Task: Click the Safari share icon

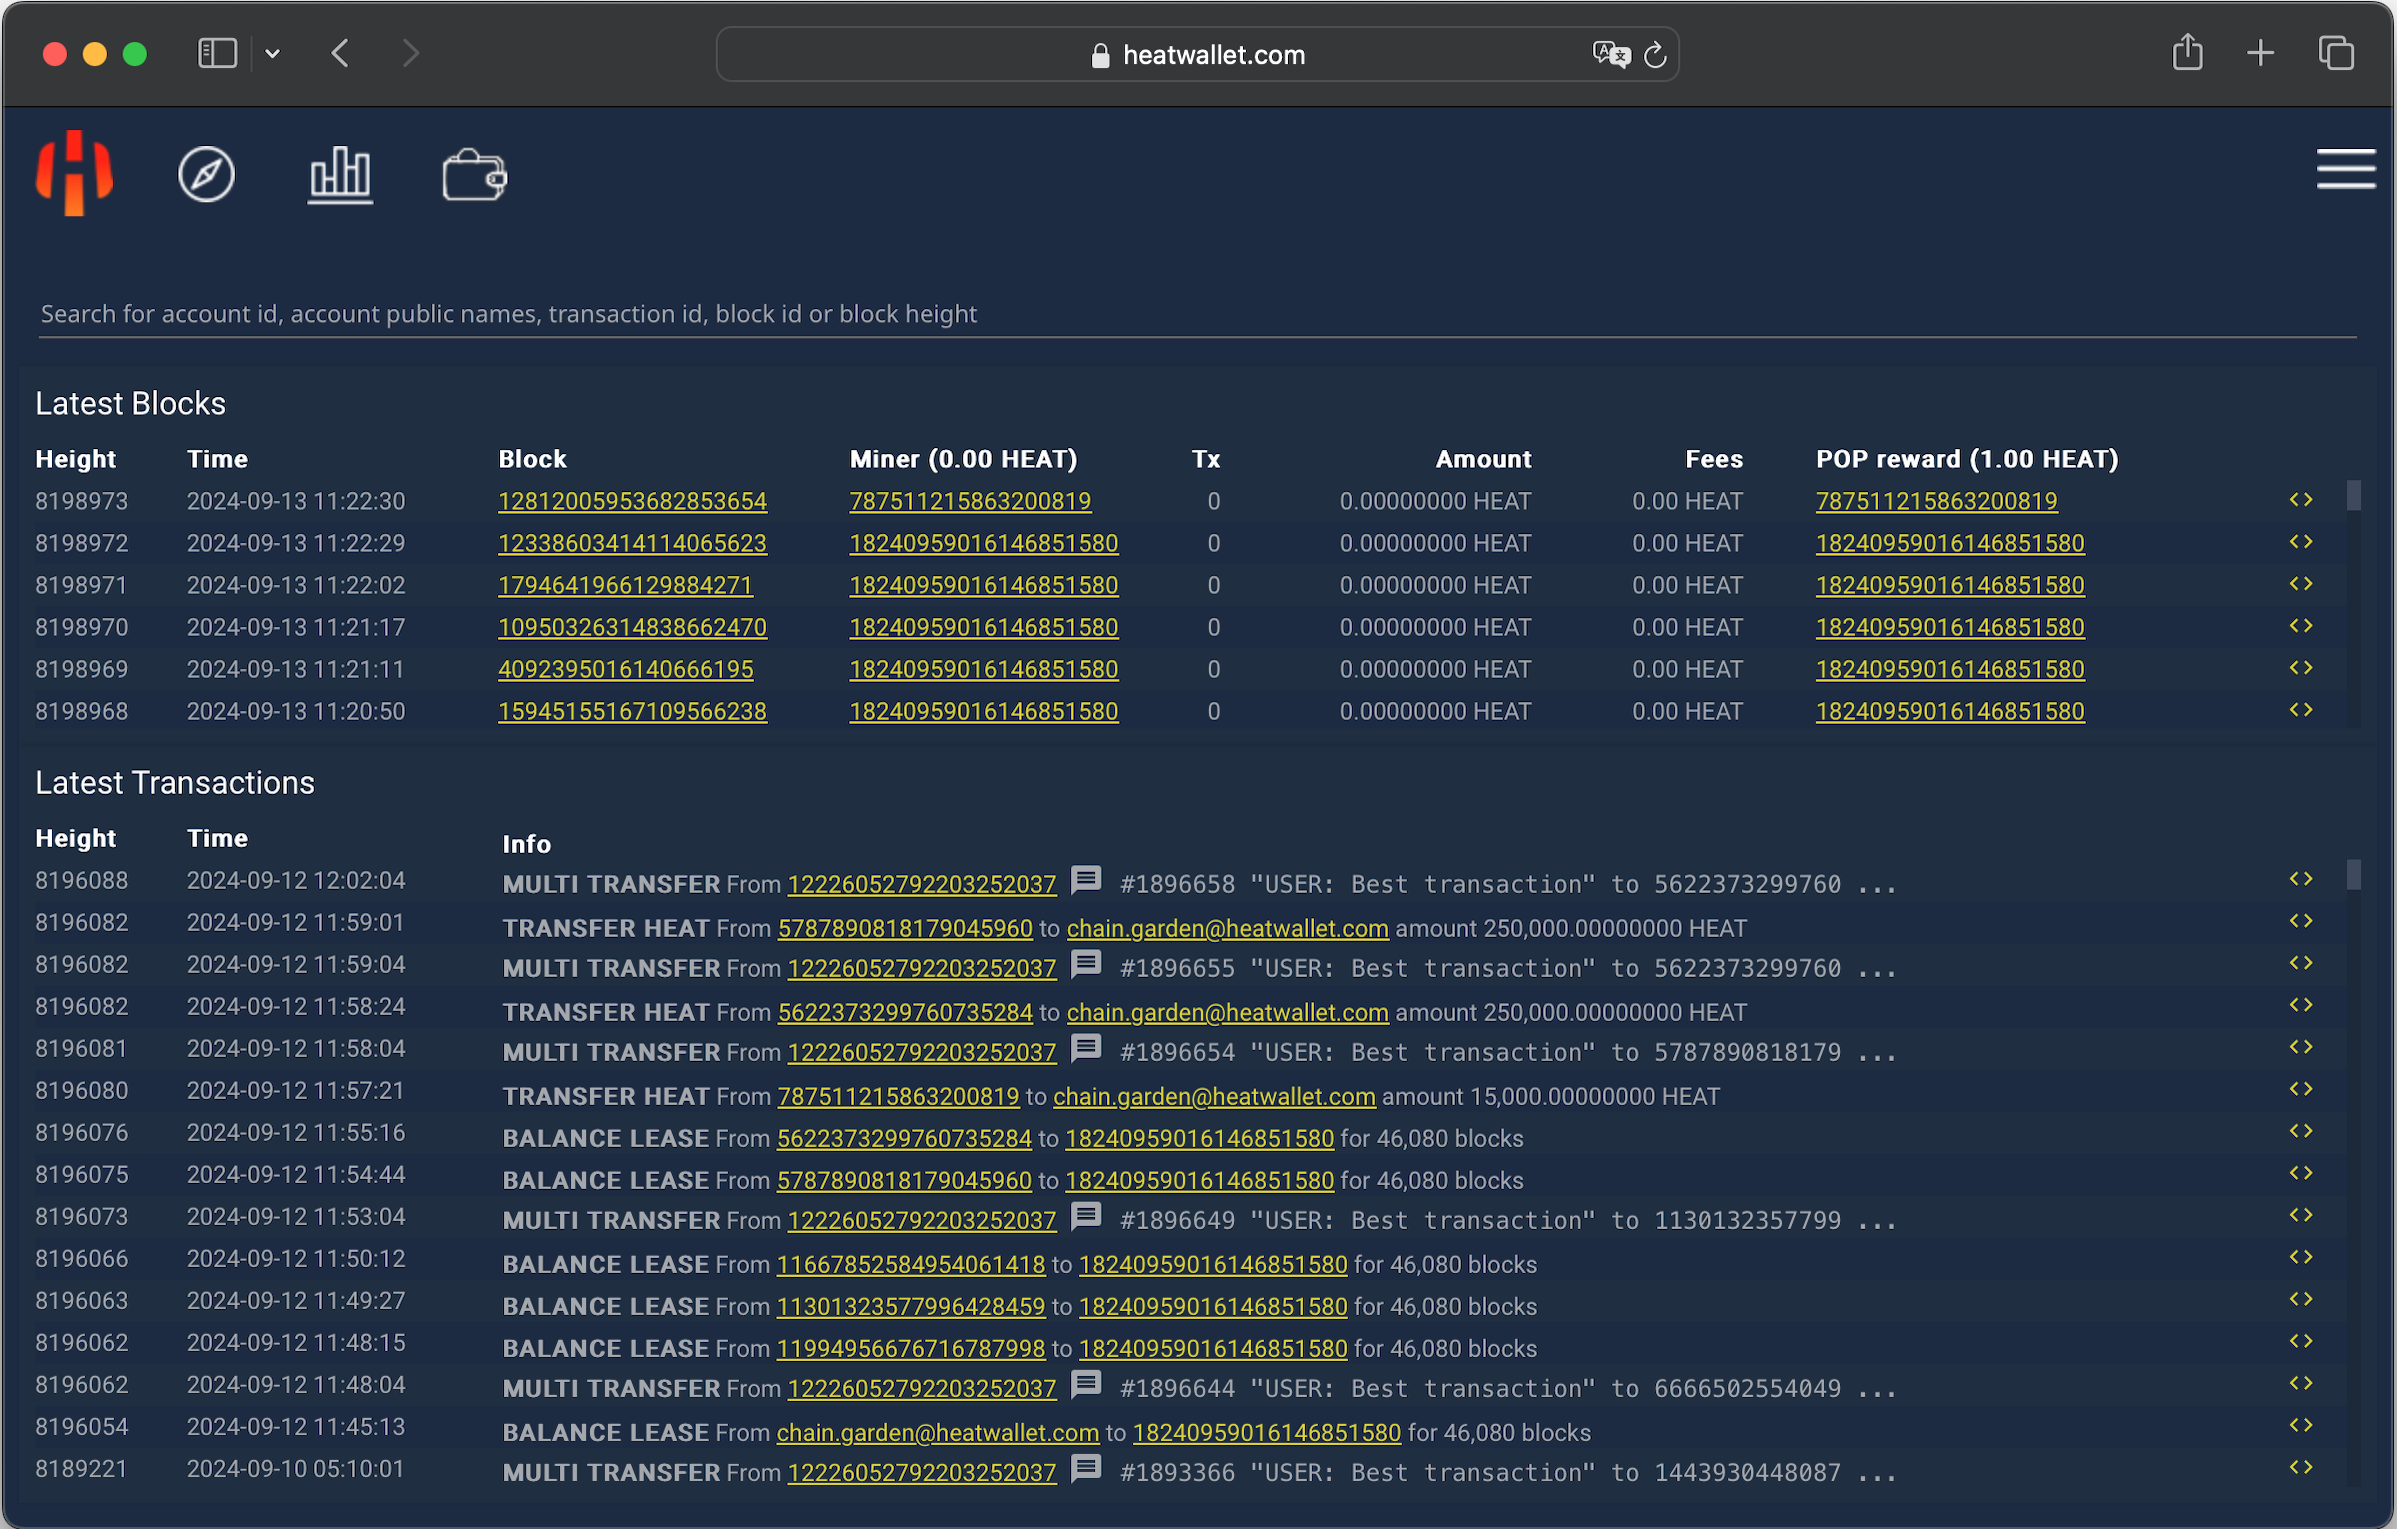Action: point(2187,52)
